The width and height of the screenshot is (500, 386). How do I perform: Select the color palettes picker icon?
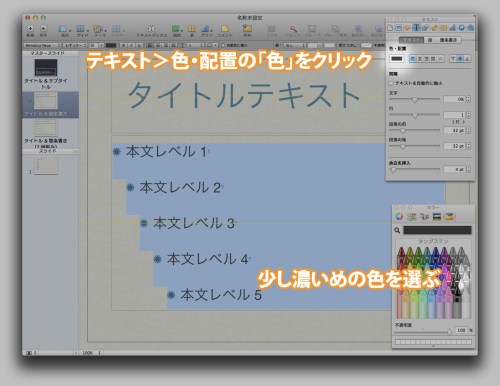point(424,217)
